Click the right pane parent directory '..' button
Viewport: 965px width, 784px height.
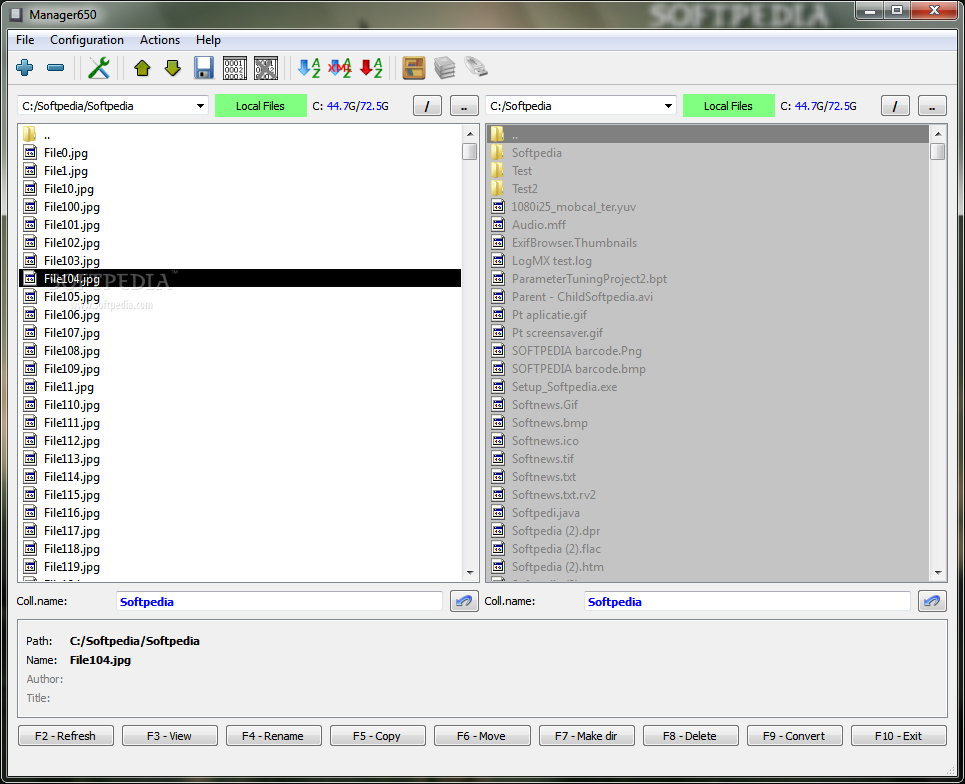[932, 106]
